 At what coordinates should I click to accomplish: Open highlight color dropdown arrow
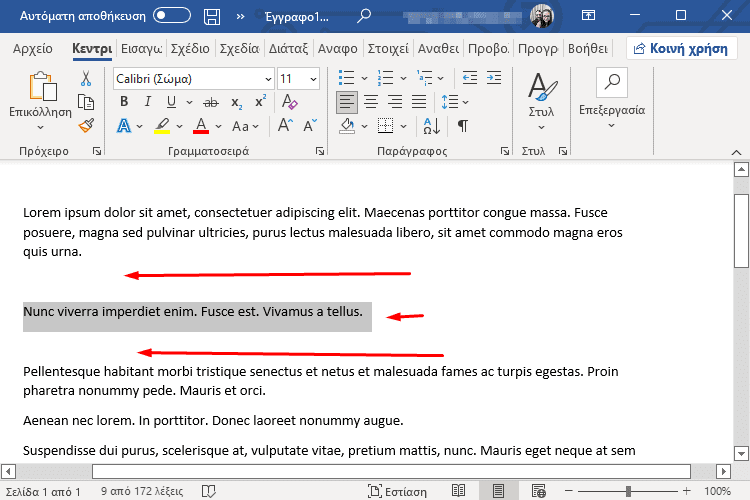[x=179, y=127]
